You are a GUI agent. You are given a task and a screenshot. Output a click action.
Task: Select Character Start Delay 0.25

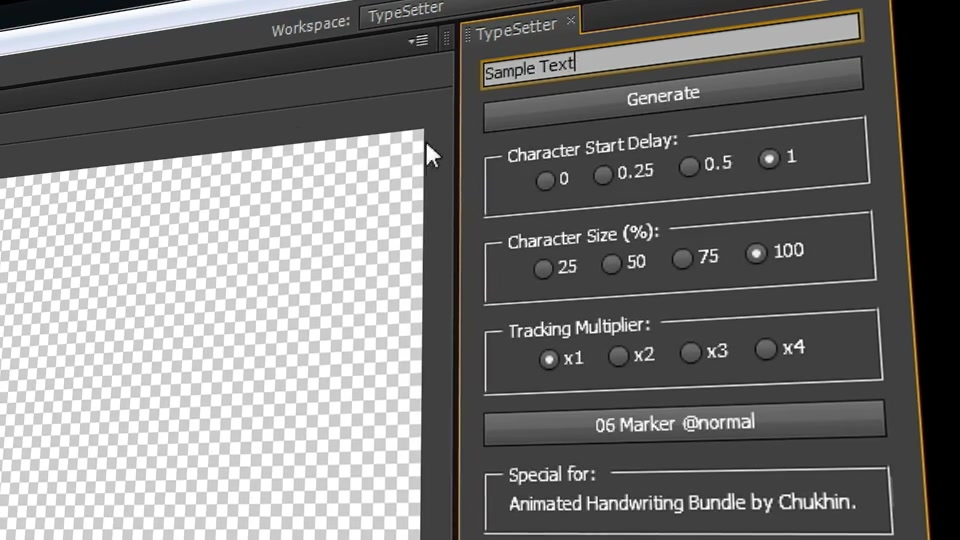603,175
